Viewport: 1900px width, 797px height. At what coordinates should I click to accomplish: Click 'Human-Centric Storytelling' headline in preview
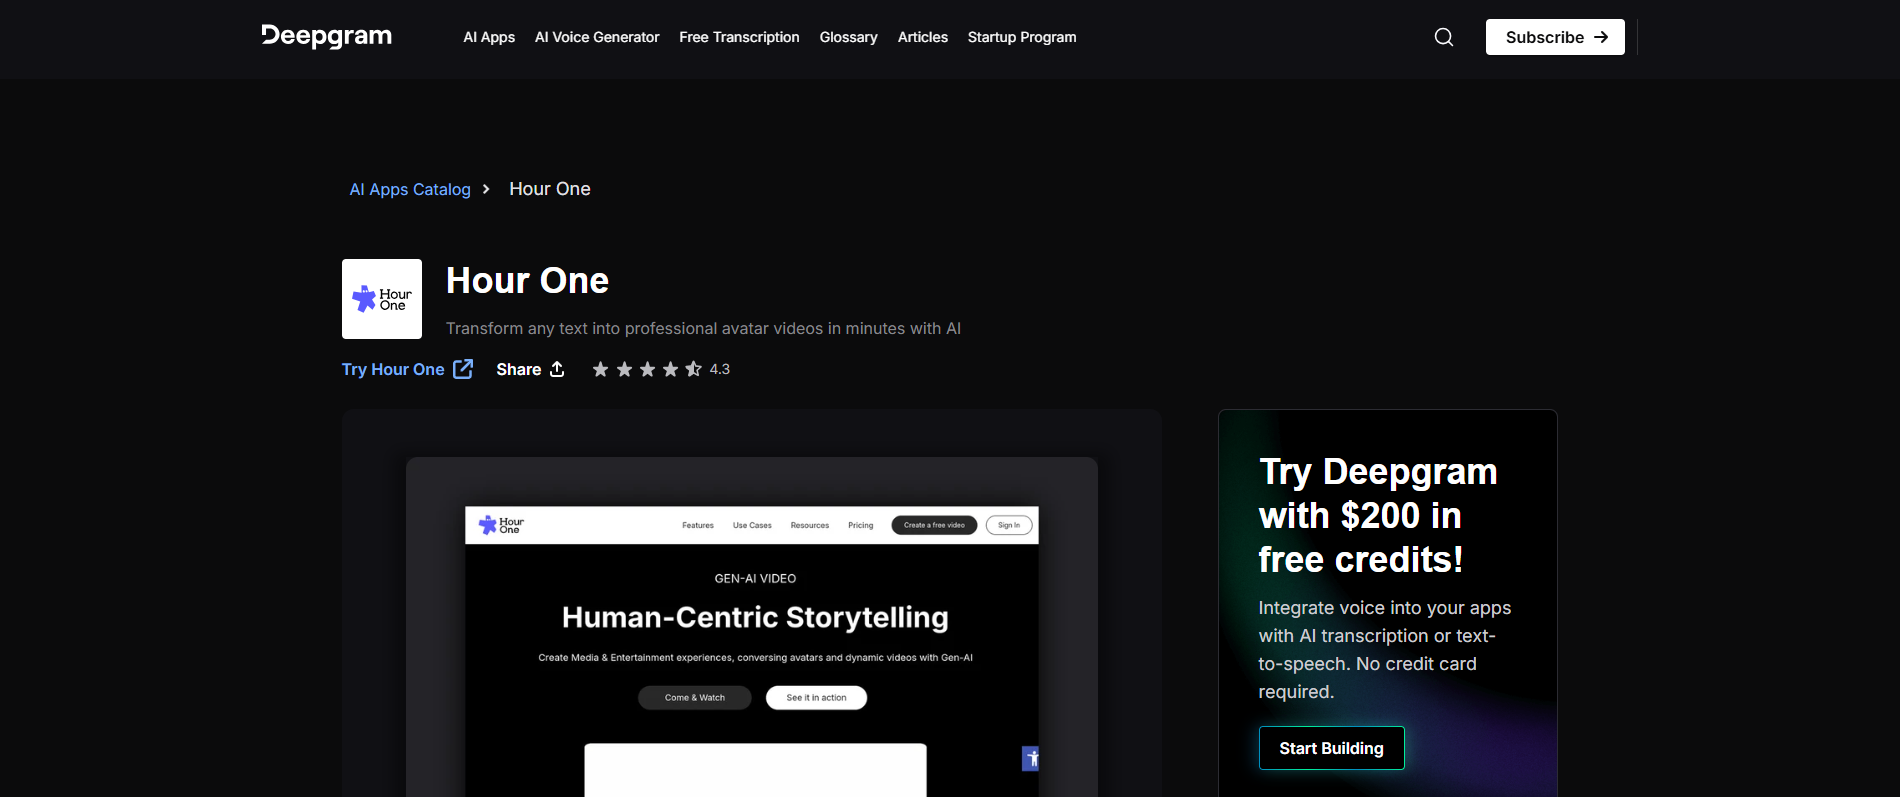(x=755, y=617)
